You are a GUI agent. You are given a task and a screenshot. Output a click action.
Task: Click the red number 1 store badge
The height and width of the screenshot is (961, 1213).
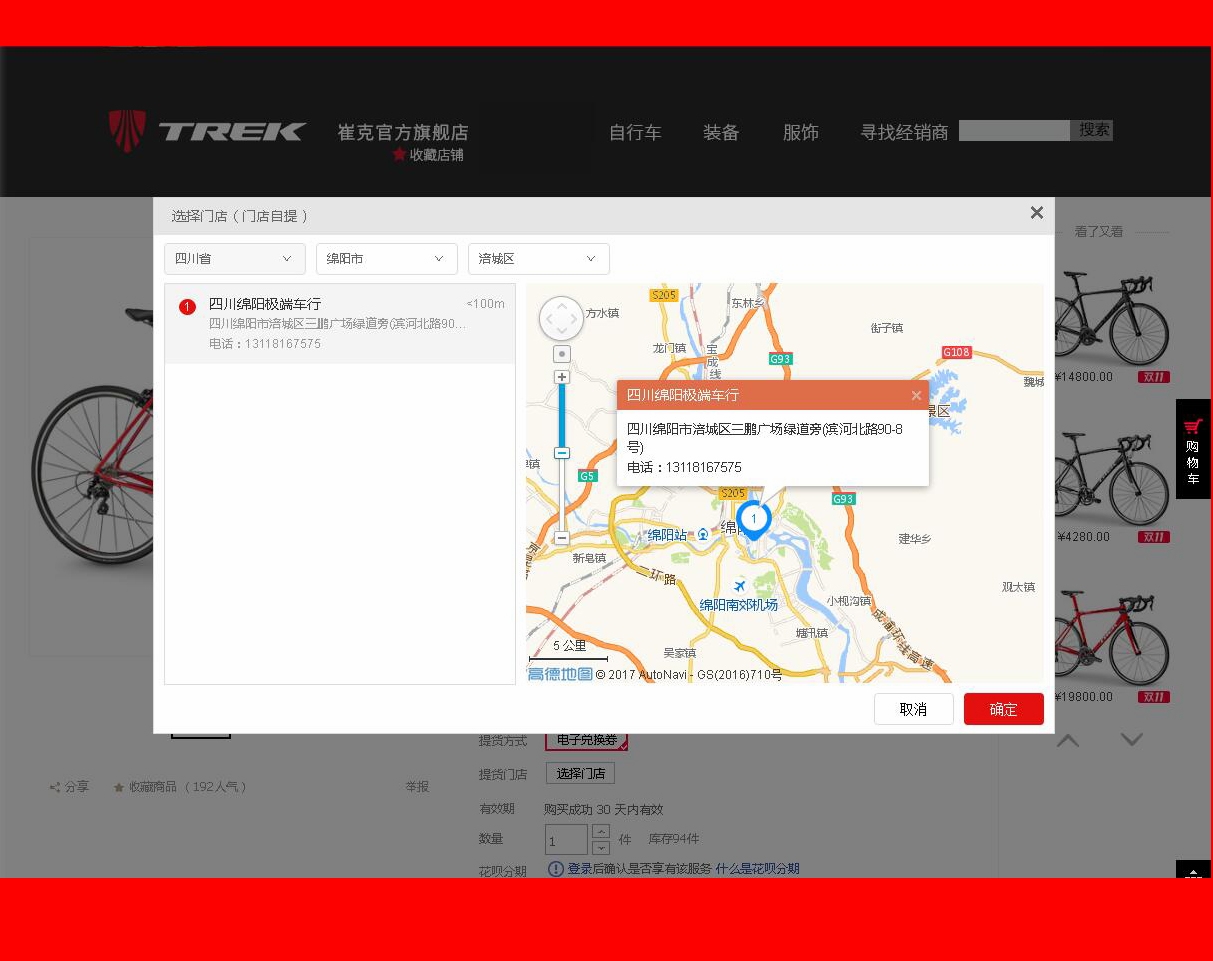pos(187,306)
